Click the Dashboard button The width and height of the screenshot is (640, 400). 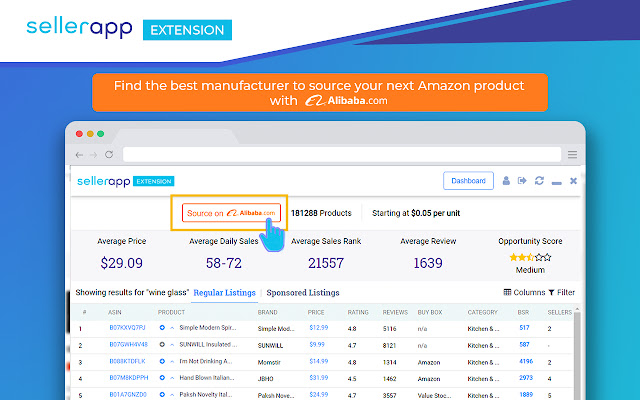tap(468, 180)
